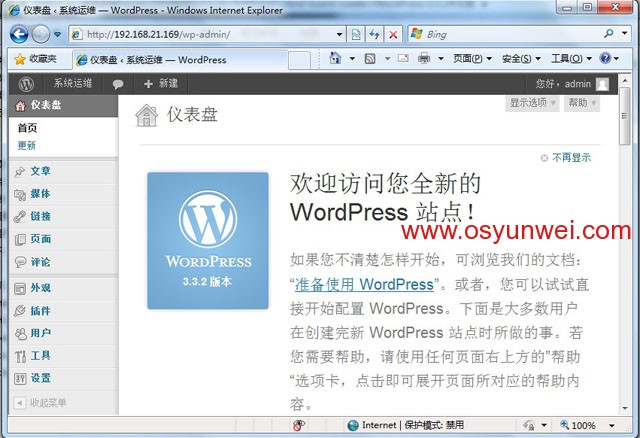Open the 工具(O) menu
This screenshot has height=438, width=640.
[571, 59]
